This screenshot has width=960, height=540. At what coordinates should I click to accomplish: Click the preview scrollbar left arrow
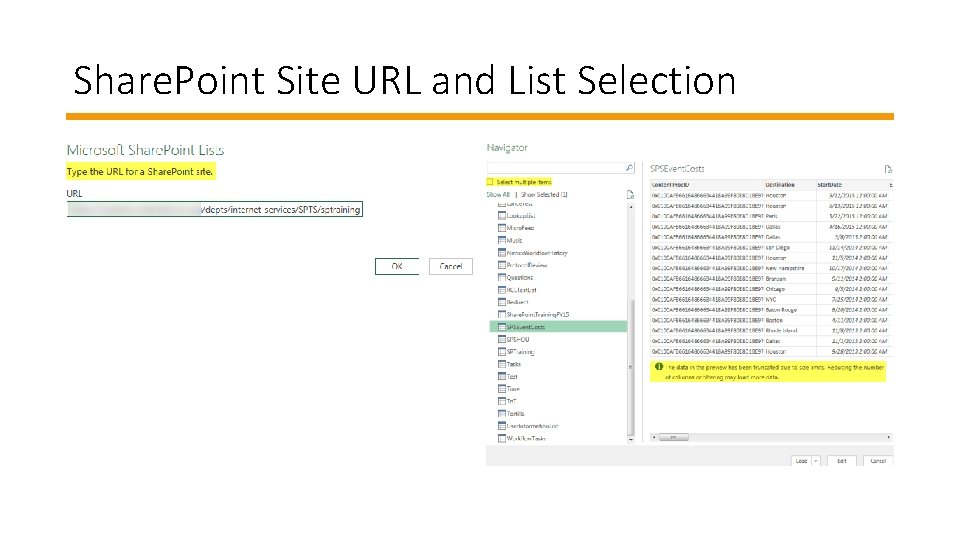pos(654,437)
